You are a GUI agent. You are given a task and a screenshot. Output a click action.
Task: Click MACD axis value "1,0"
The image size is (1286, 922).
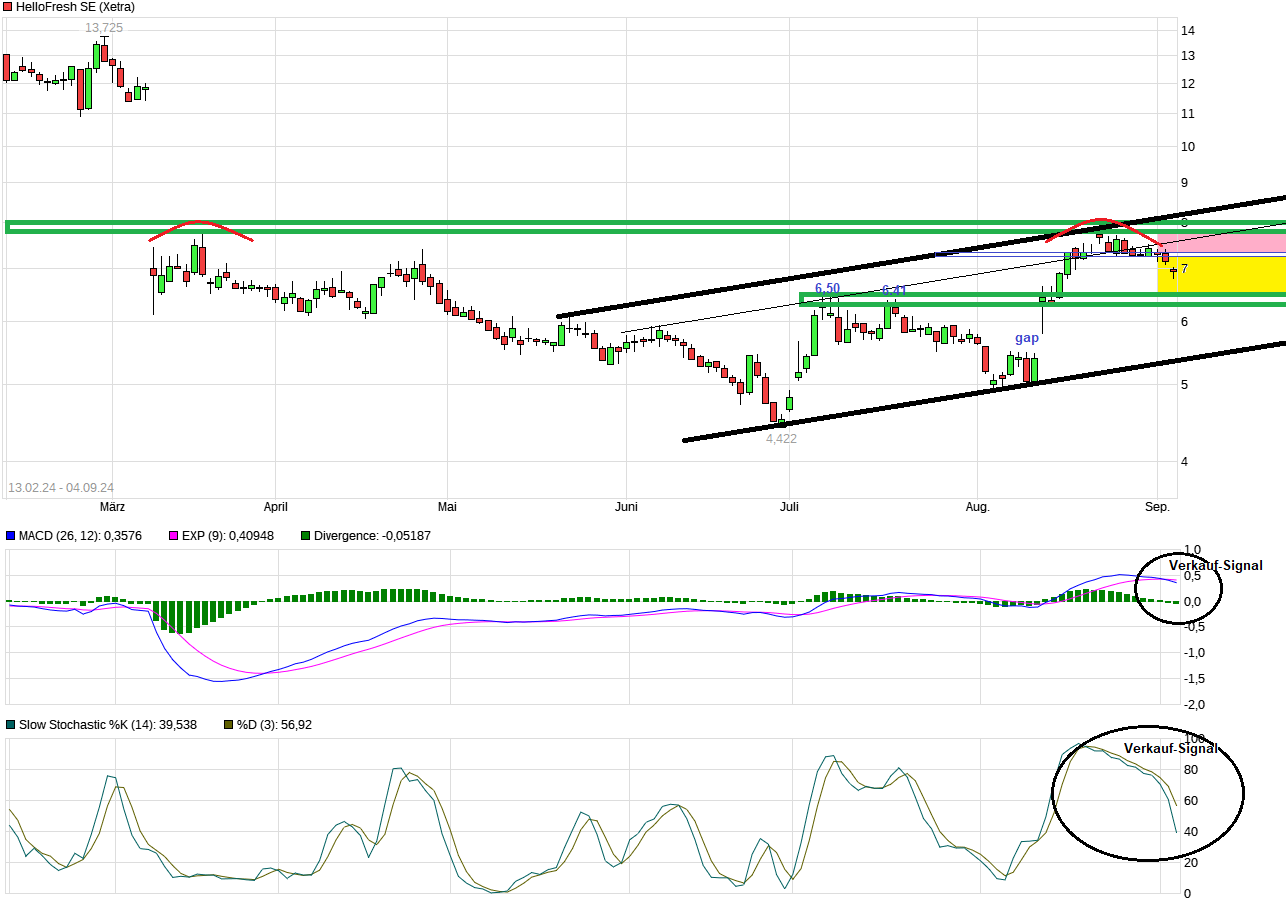[x=1192, y=550]
